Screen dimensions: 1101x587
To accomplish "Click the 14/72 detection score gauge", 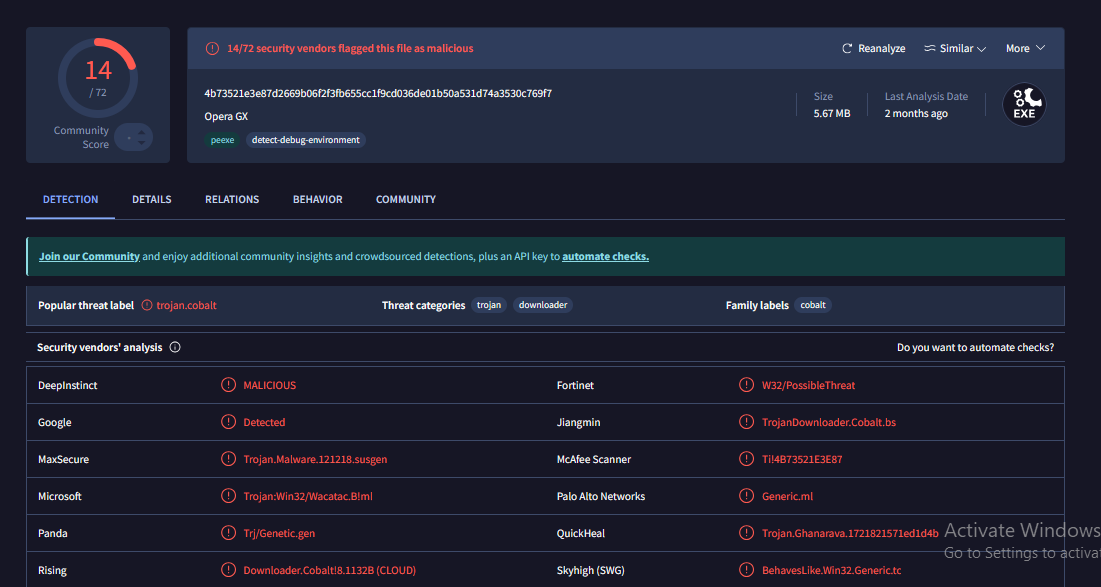I will (x=97, y=77).
